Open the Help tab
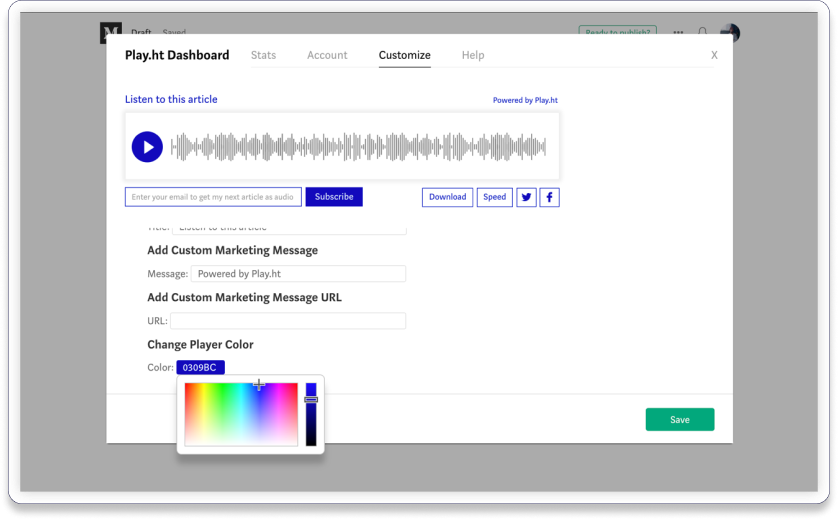 click(473, 55)
